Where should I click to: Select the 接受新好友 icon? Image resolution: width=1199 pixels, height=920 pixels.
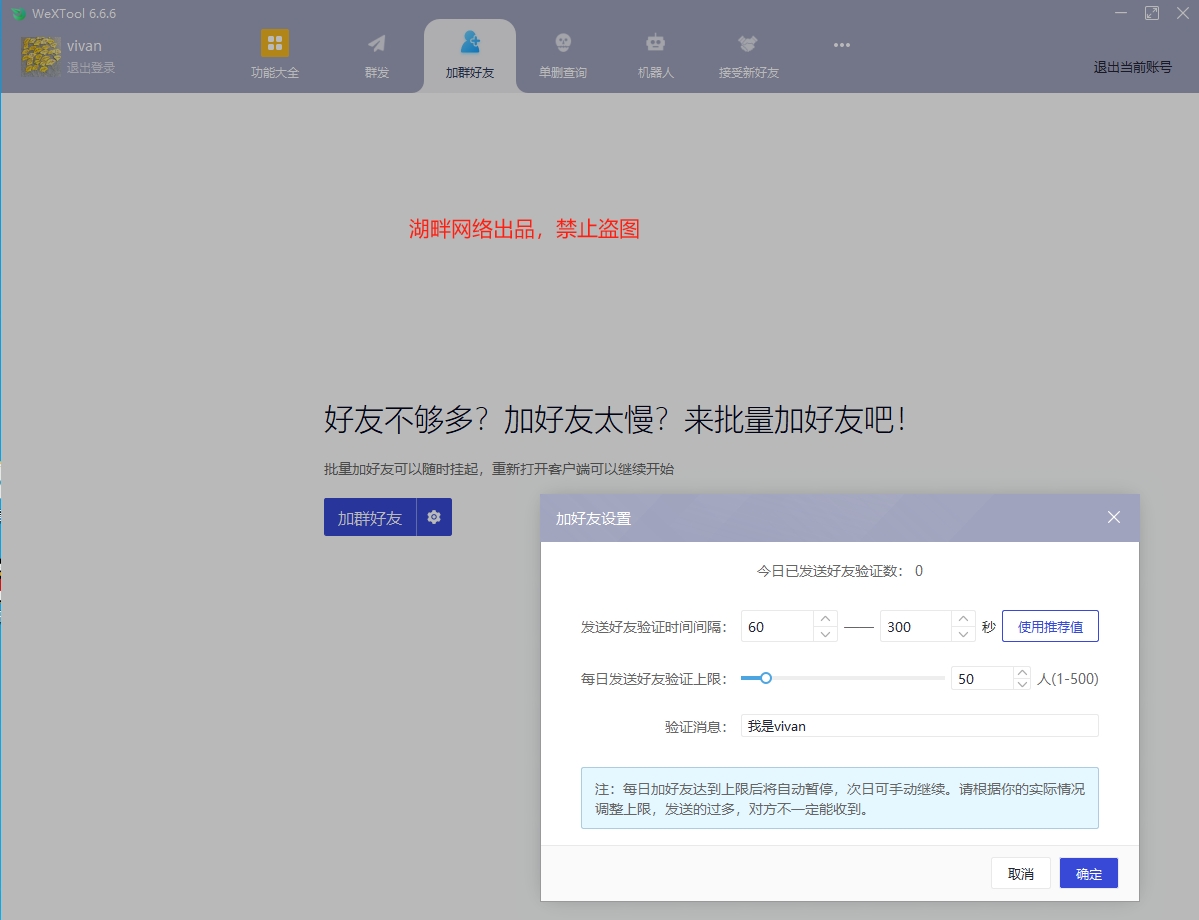pyautogui.click(x=748, y=44)
